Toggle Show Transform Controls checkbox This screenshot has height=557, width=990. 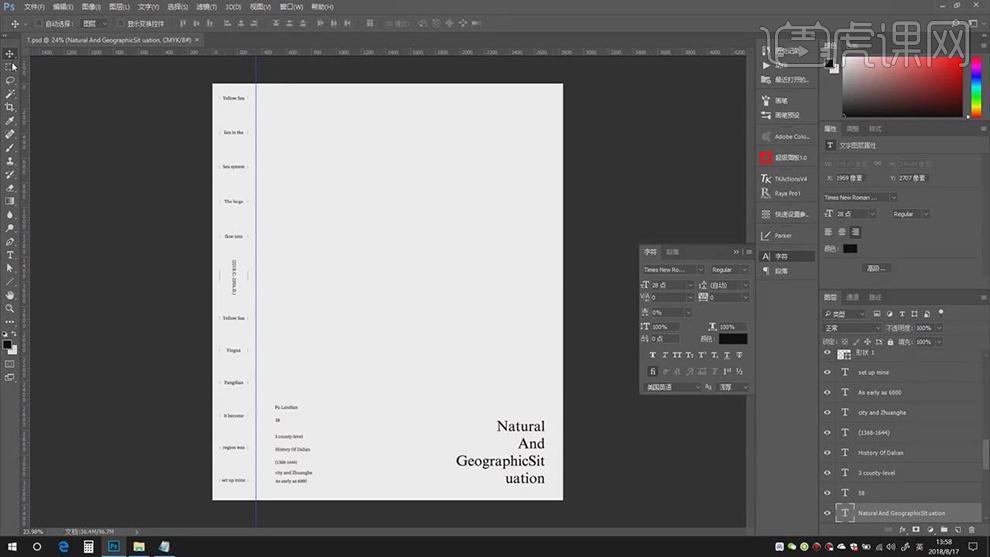[x=120, y=23]
